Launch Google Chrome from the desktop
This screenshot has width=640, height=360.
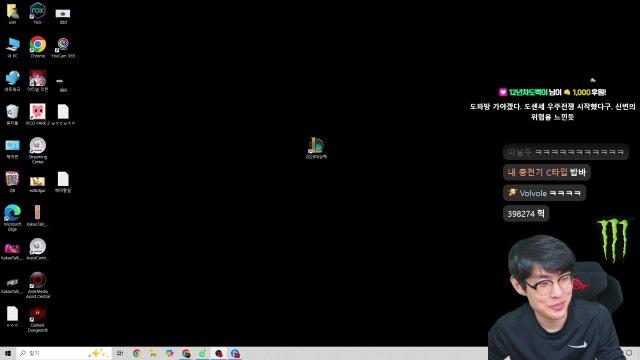[38, 47]
